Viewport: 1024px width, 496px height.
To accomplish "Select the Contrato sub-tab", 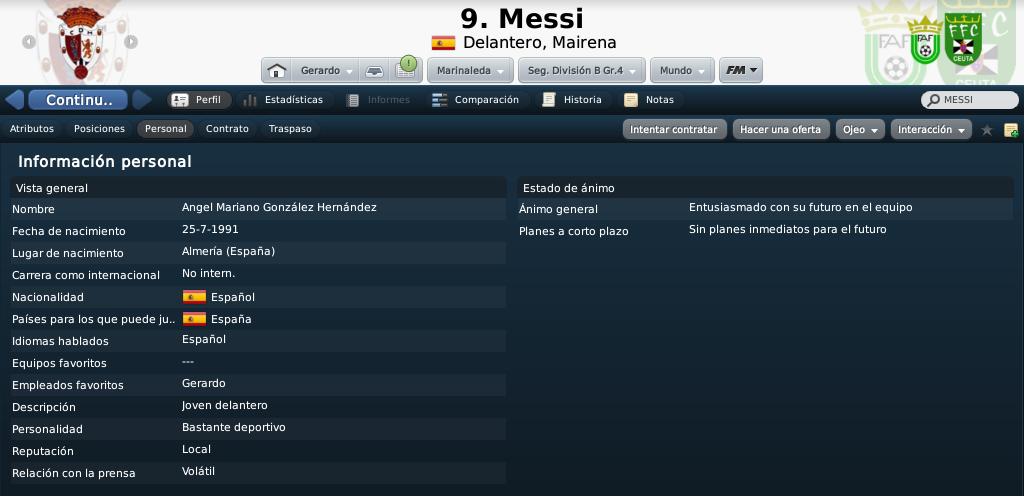I will (x=227, y=129).
